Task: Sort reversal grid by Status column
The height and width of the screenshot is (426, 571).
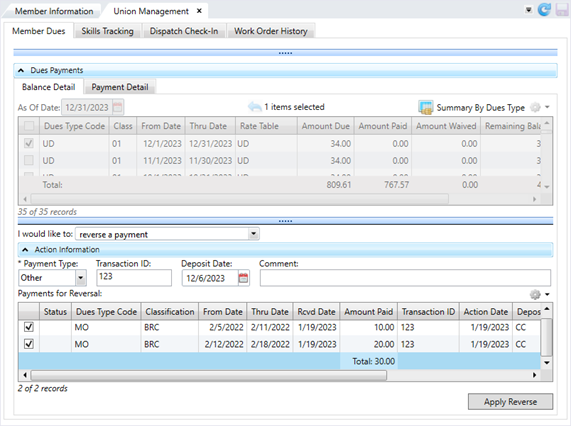Action: pos(55,312)
